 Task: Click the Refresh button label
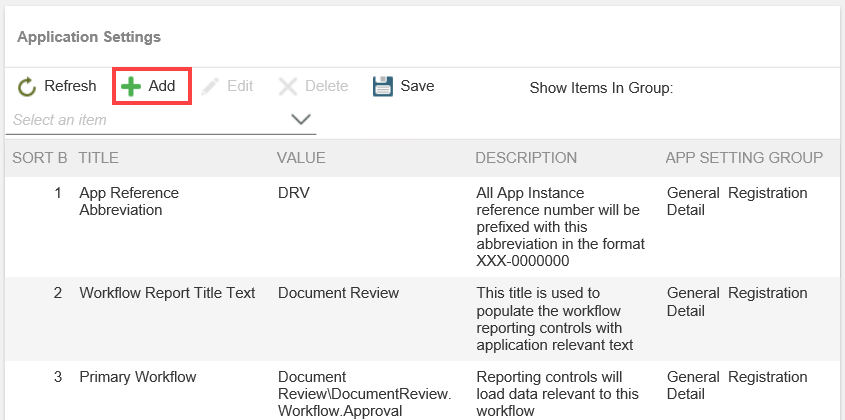[x=70, y=87]
